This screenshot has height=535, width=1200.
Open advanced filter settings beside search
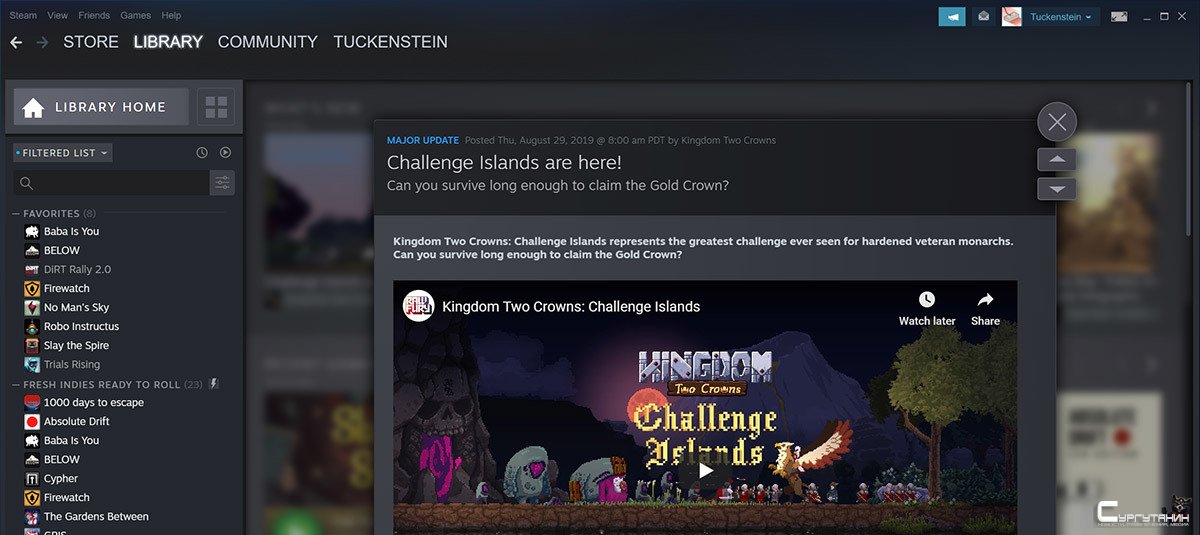[x=222, y=183]
